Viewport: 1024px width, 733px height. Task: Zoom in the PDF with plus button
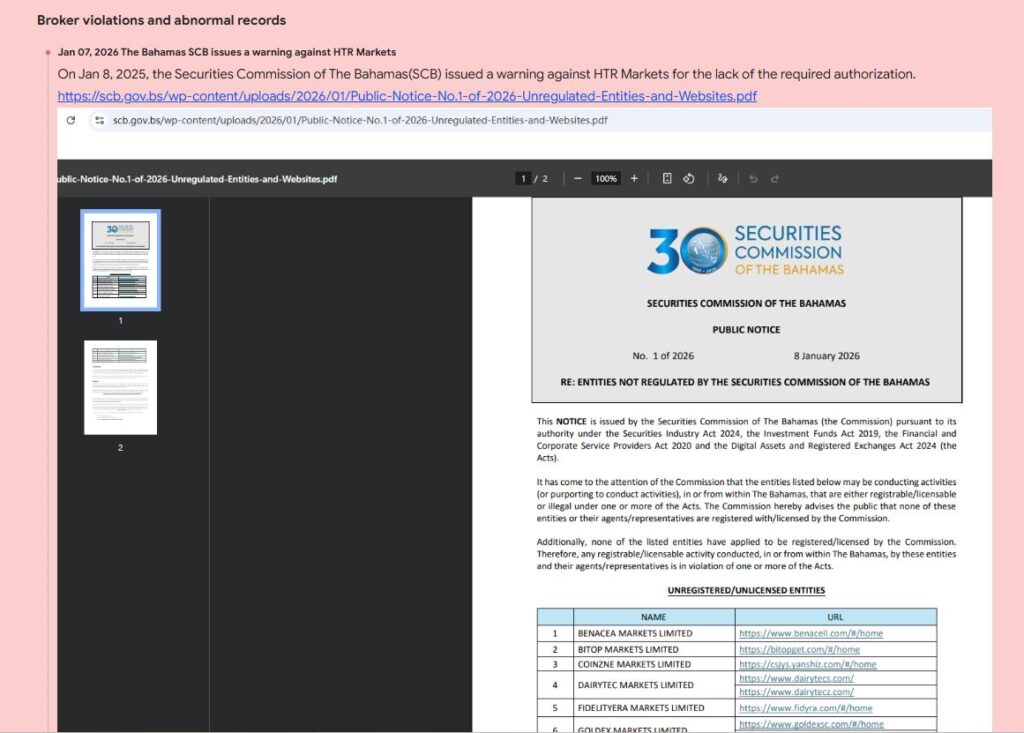tap(634, 178)
